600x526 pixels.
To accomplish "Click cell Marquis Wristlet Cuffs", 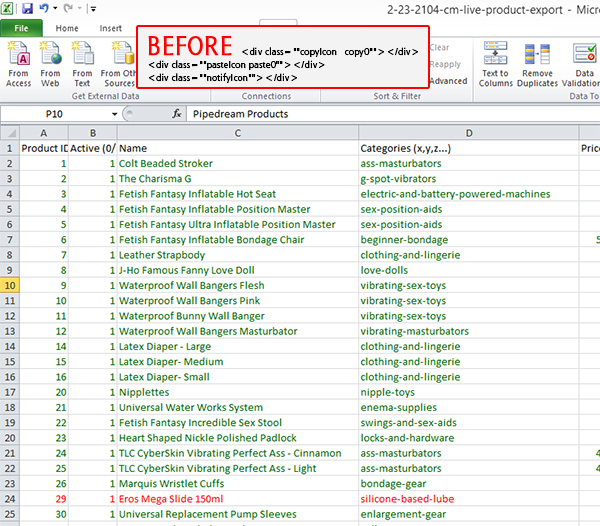I will [x=238, y=484].
